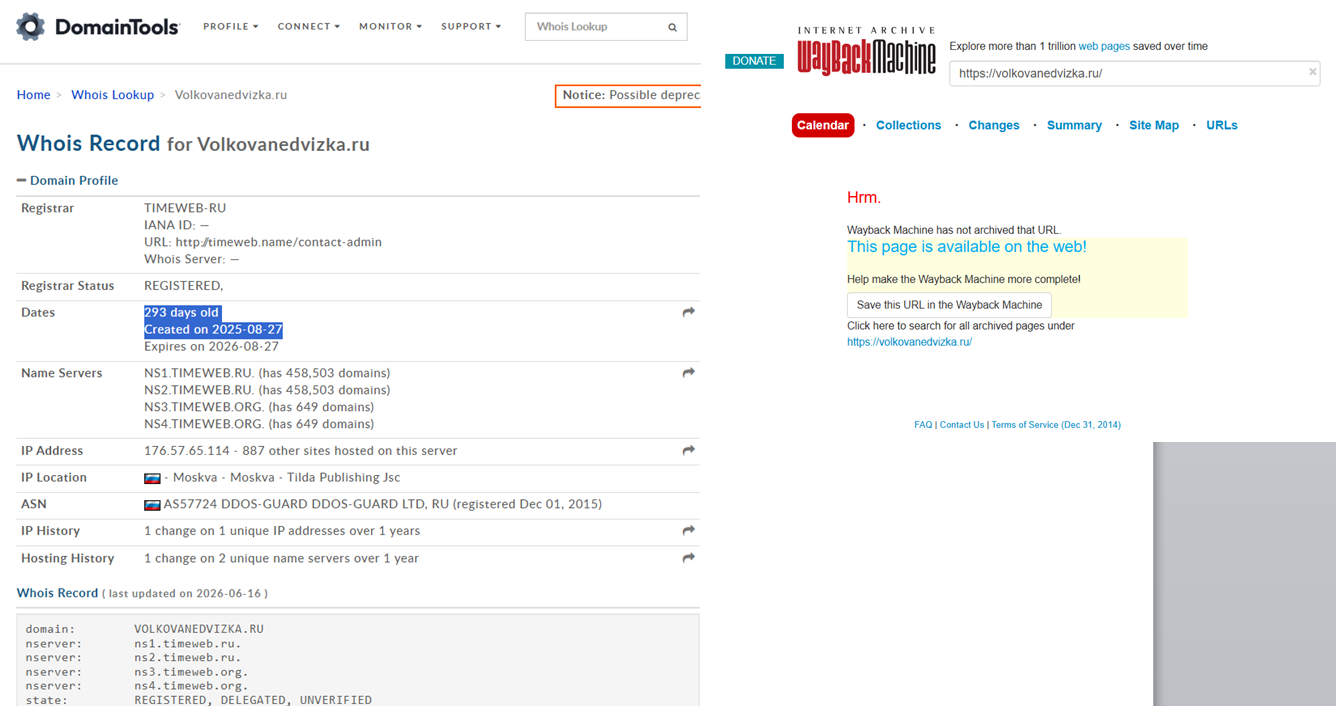
Task: Open the Terms of Service footer link
Action: point(1056,425)
